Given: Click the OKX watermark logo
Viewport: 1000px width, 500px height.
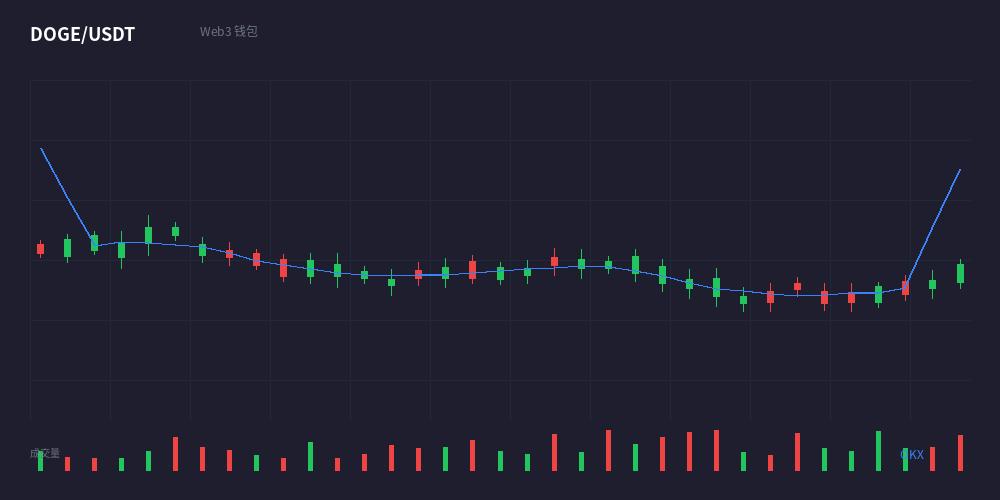Looking at the screenshot, I should 911,455.
